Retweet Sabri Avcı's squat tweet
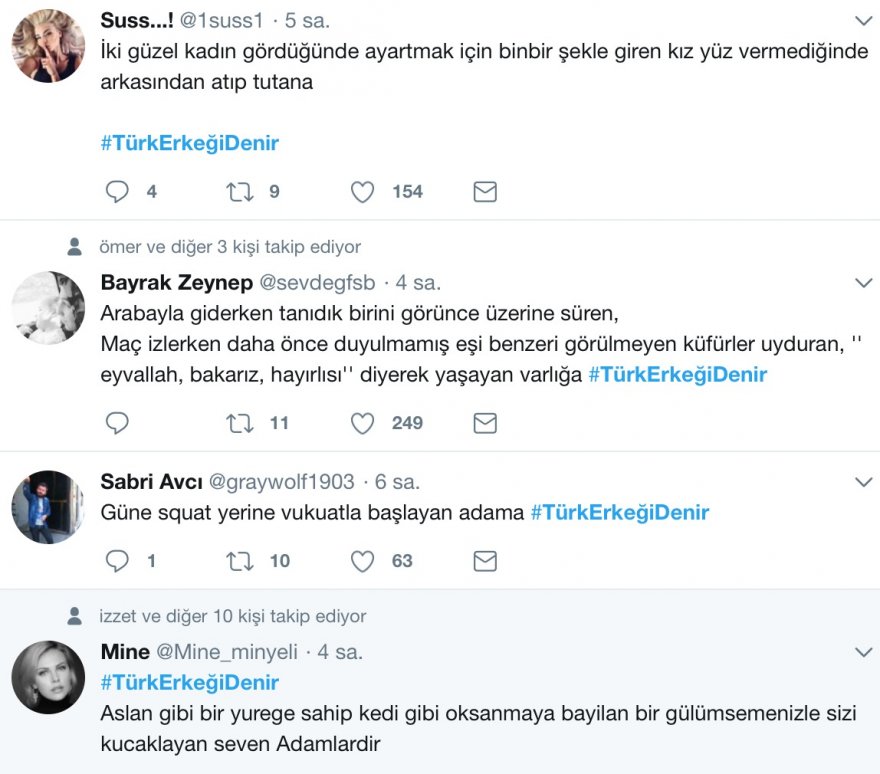Image resolution: width=880 pixels, height=774 pixels. coord(240,561)
